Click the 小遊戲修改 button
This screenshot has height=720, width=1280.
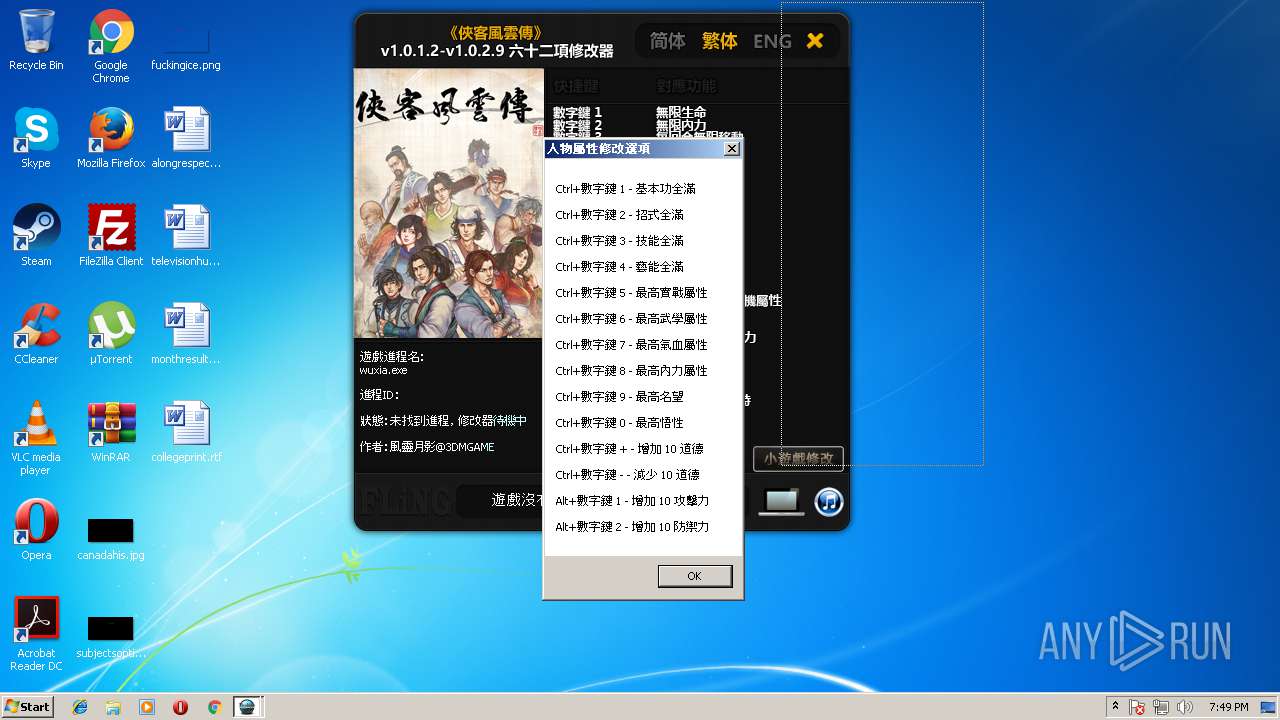point(798,458)
